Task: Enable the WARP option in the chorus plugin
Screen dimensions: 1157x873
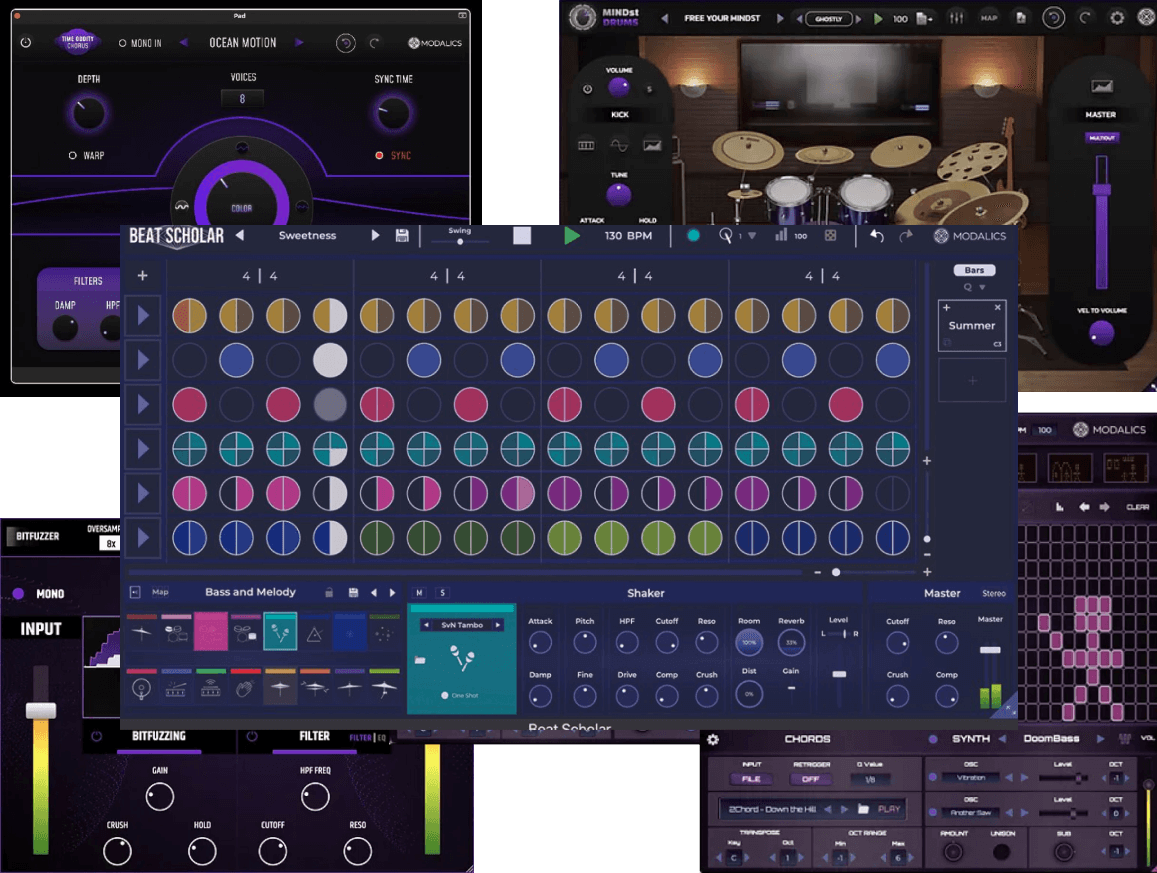Action: [87, 156]
